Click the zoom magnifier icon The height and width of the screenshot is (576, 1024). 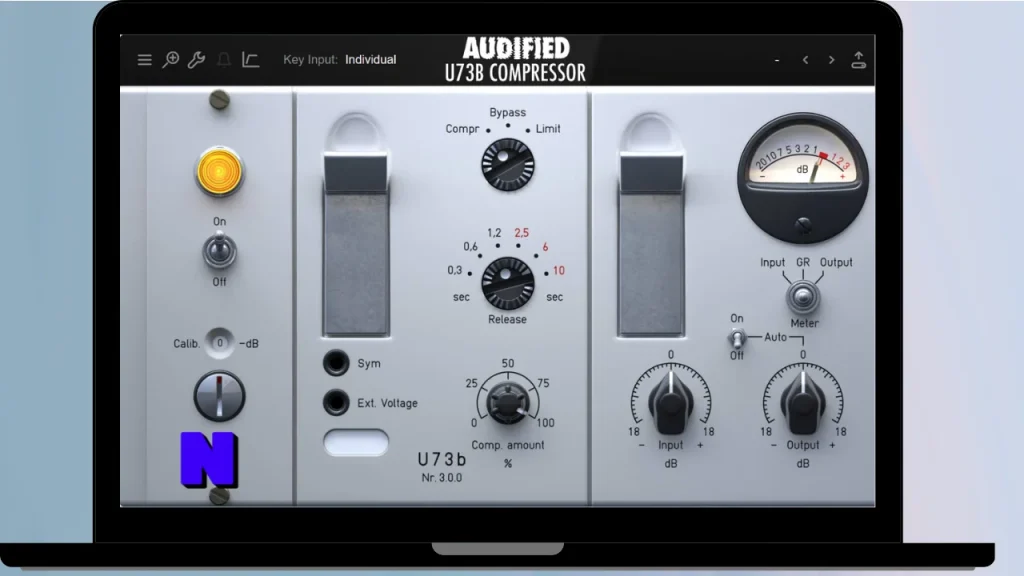click(170, 59)
